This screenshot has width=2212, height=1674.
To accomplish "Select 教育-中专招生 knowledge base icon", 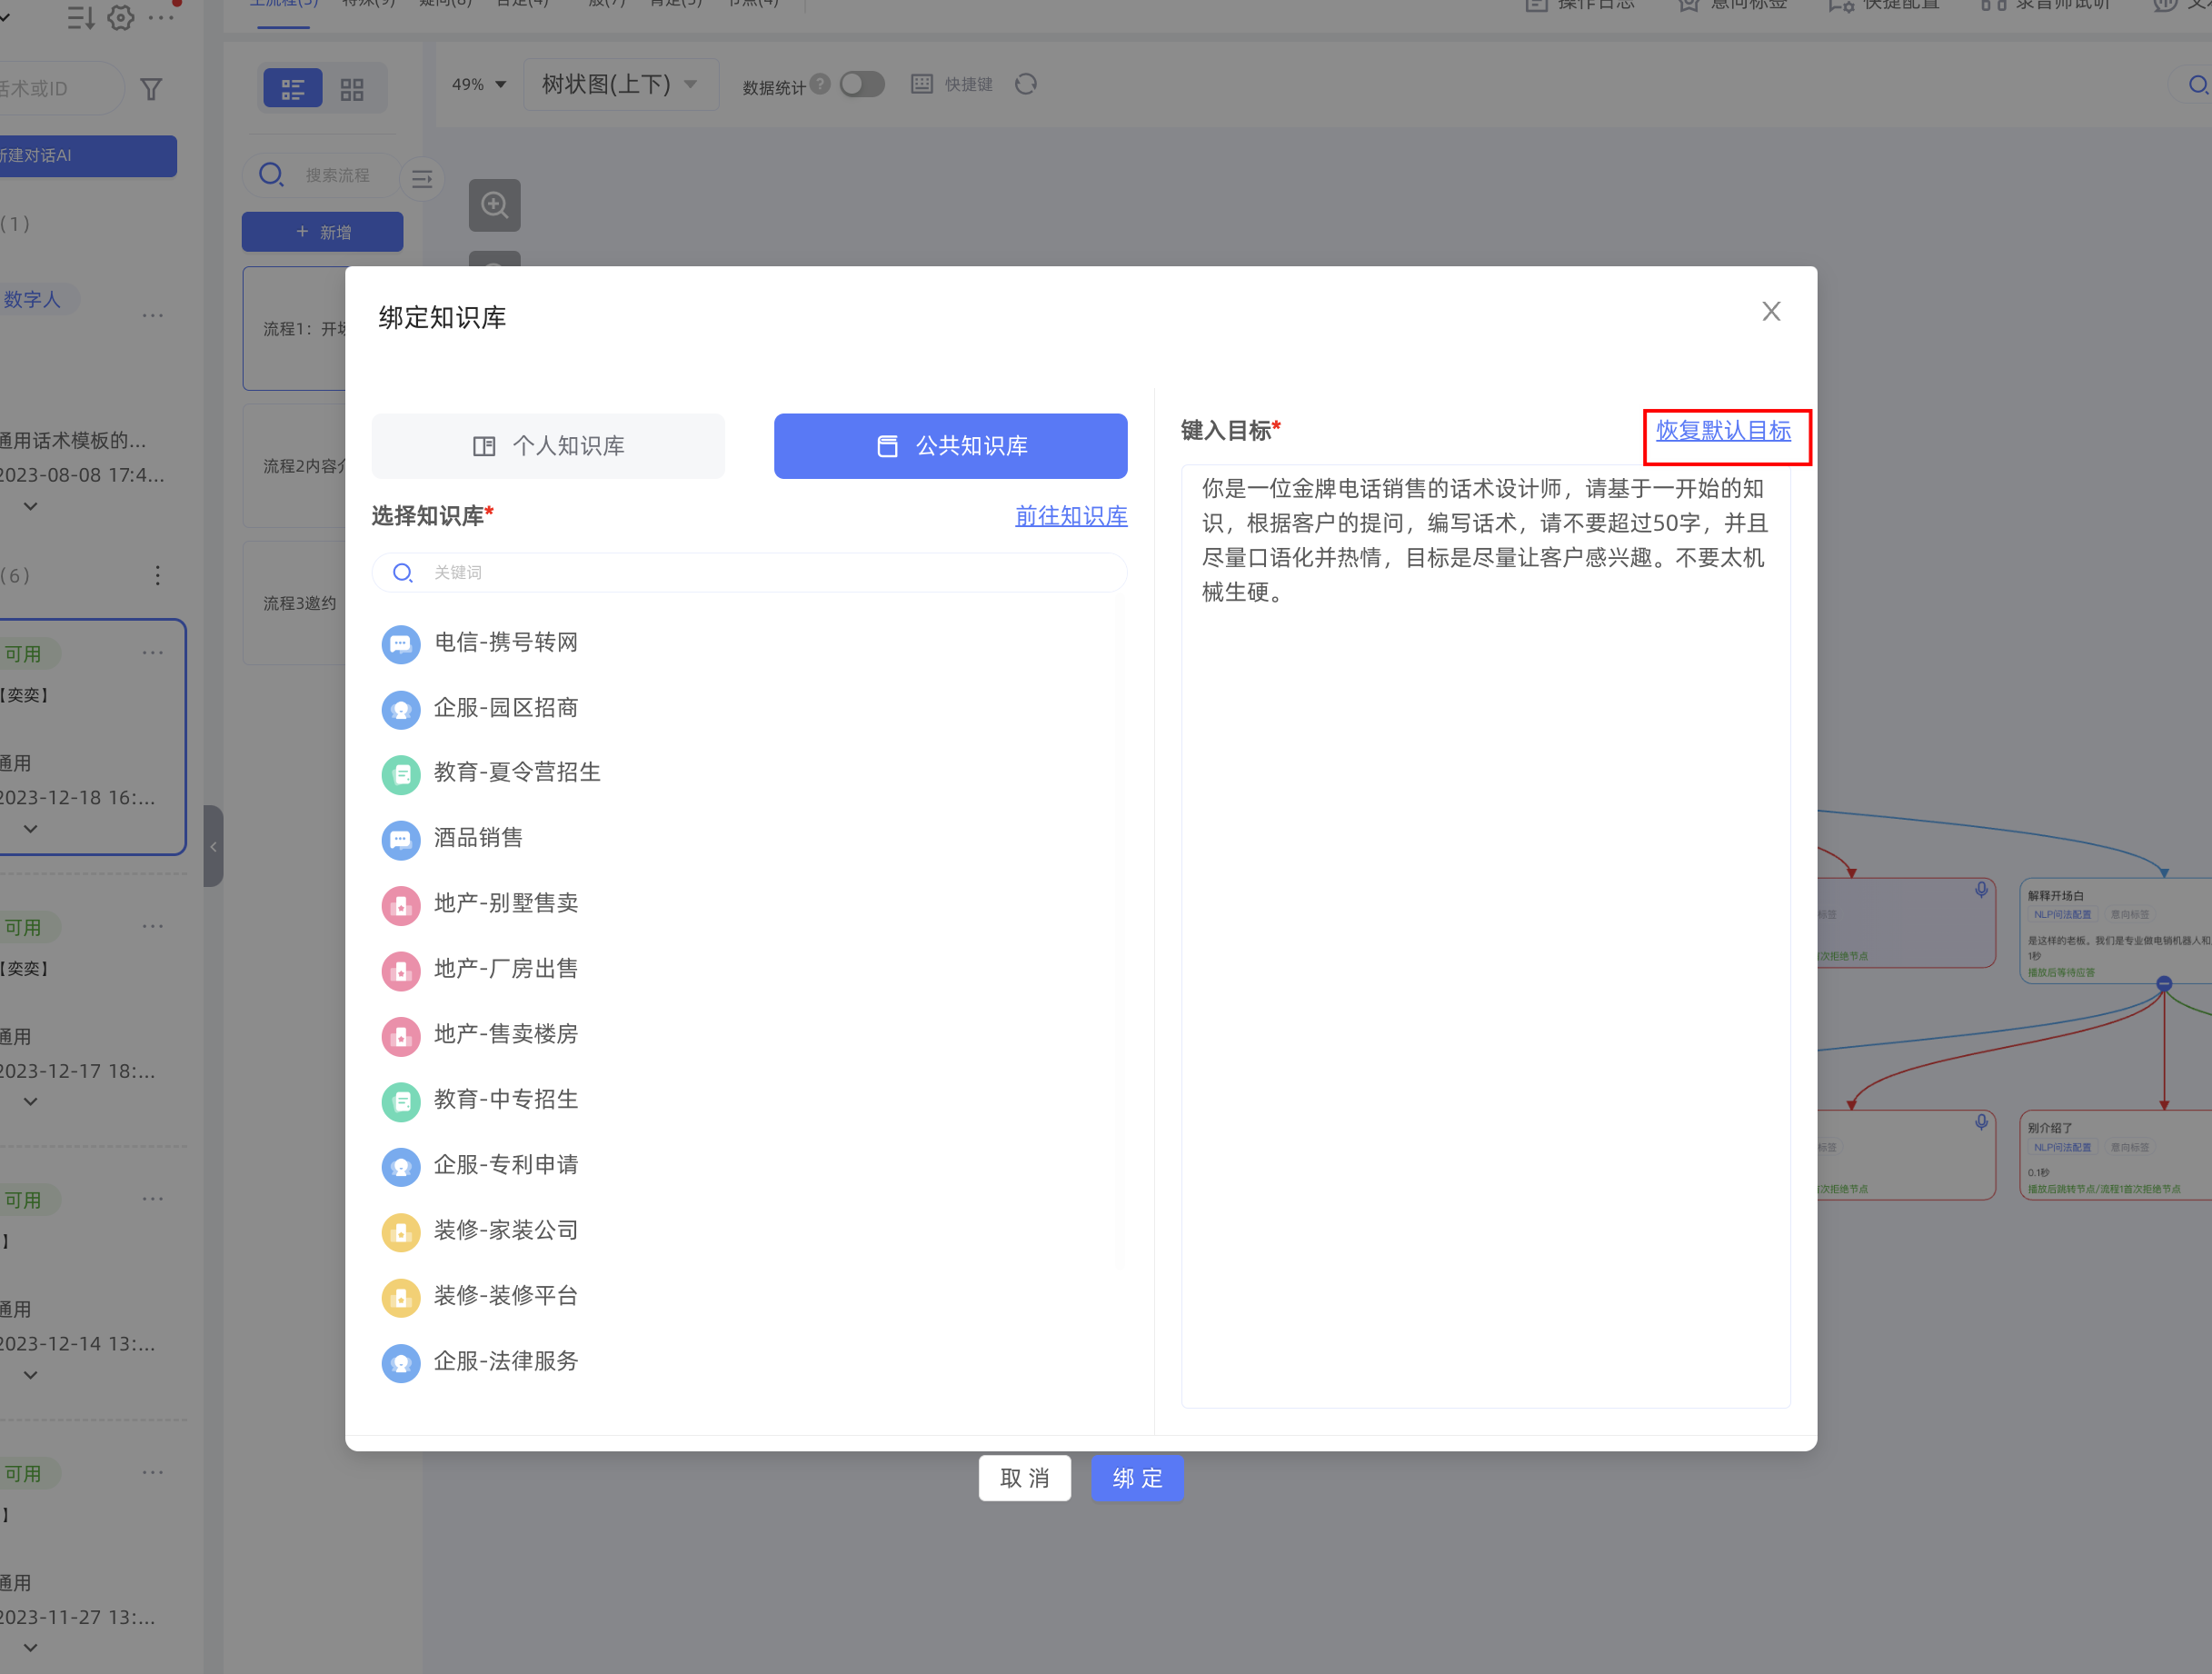I will click(401, 1101).
